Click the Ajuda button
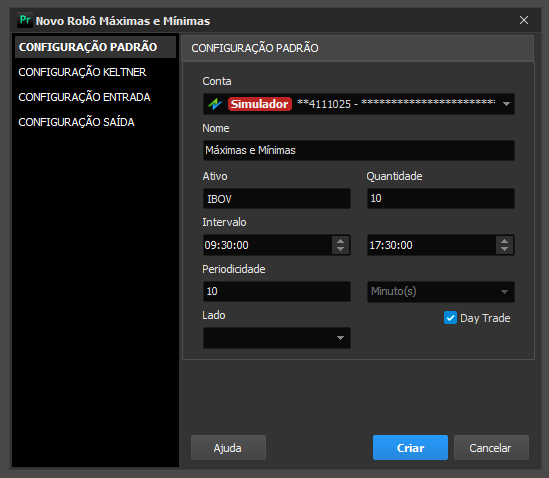Viewport: 549px width, 478px height. (228, 448)
